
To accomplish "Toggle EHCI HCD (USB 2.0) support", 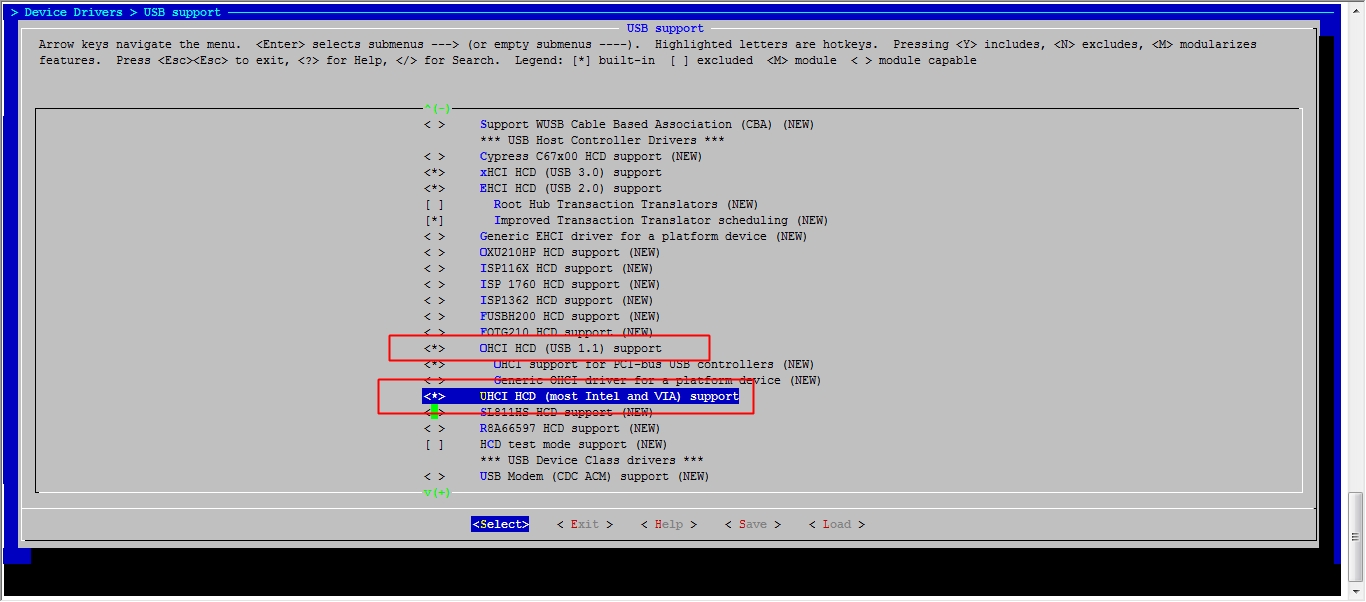I will point(434,188).
